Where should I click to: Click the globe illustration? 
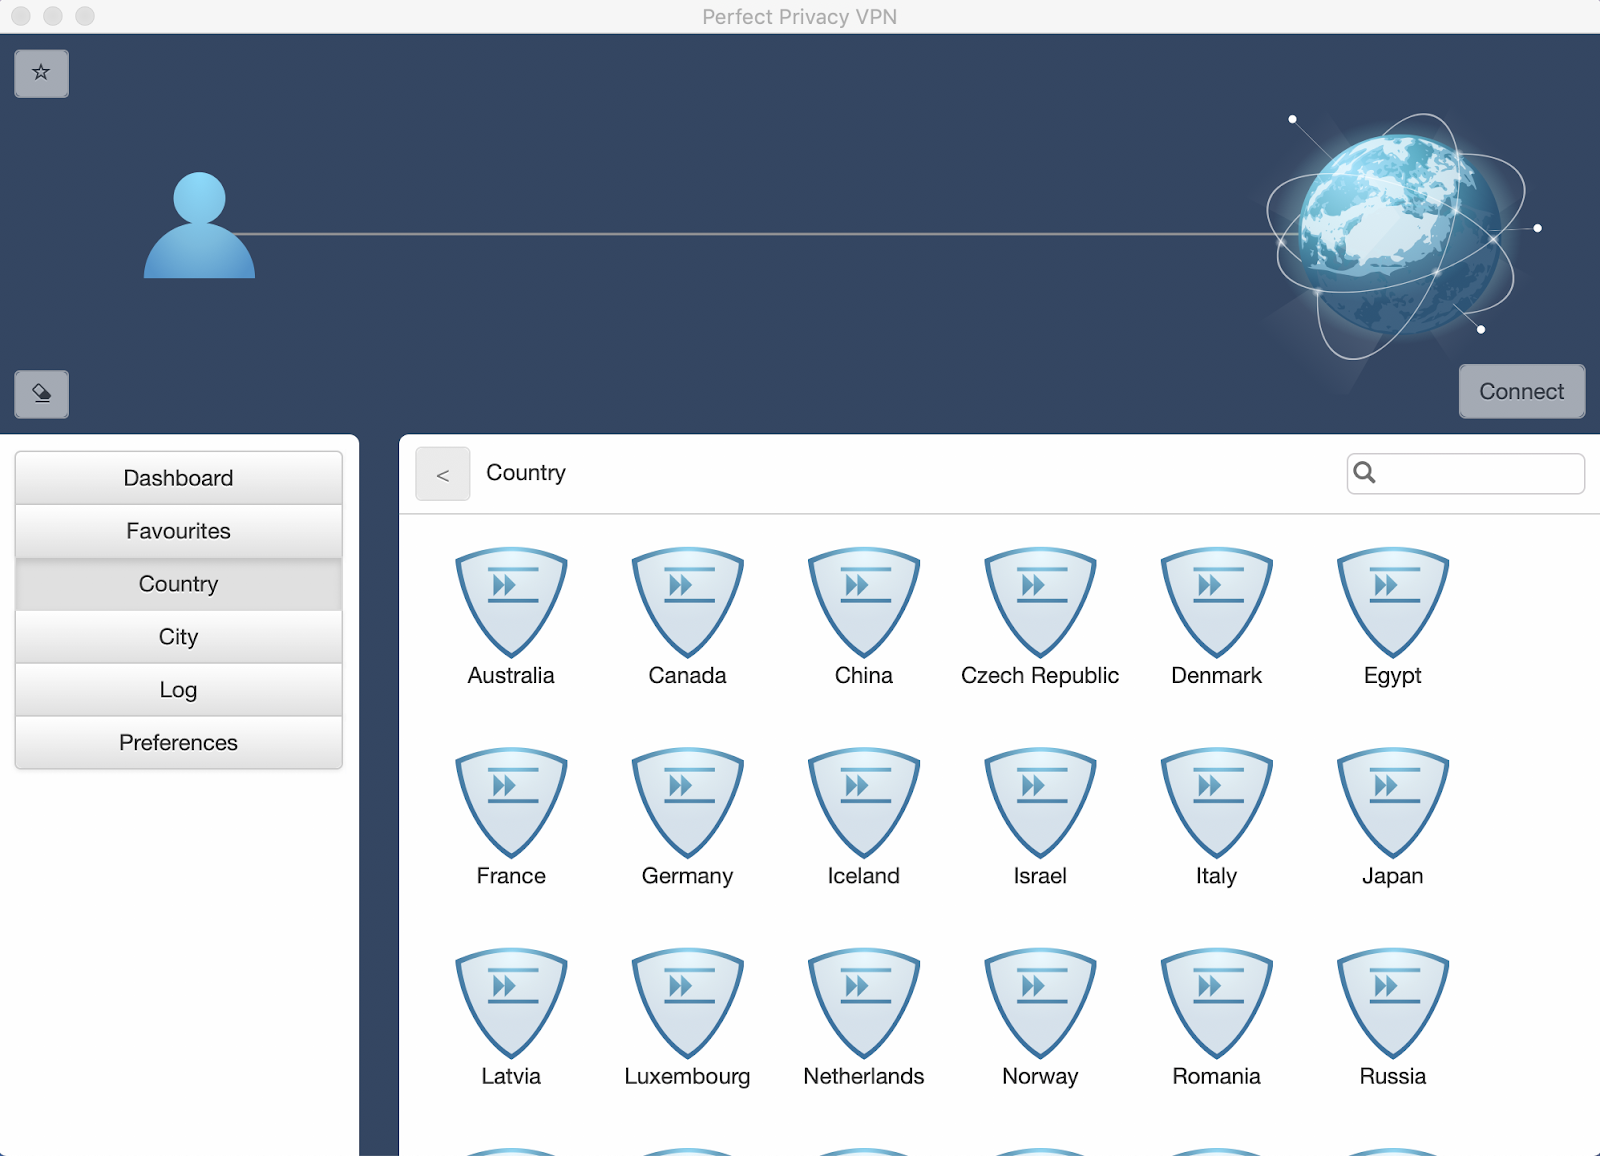coord(1400,235)
